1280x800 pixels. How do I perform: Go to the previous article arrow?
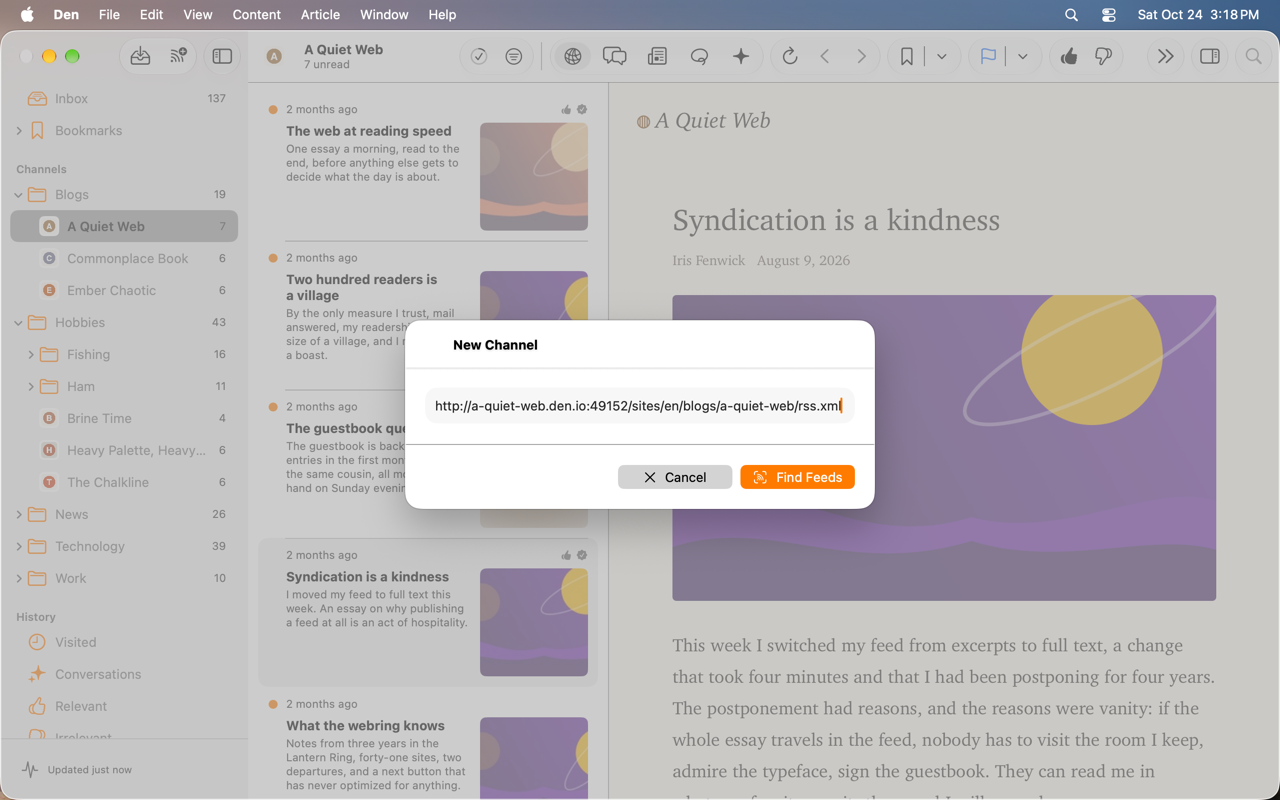(x=825, y=57)
